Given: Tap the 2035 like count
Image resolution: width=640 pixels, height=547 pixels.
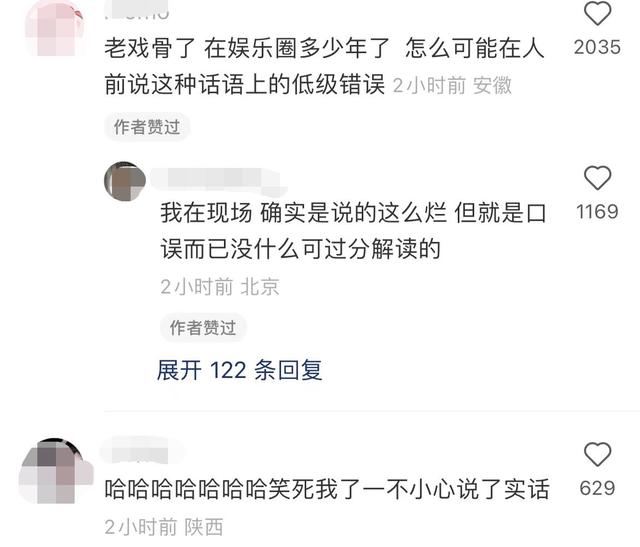Looking at the screenshot, I should (597, 47).
